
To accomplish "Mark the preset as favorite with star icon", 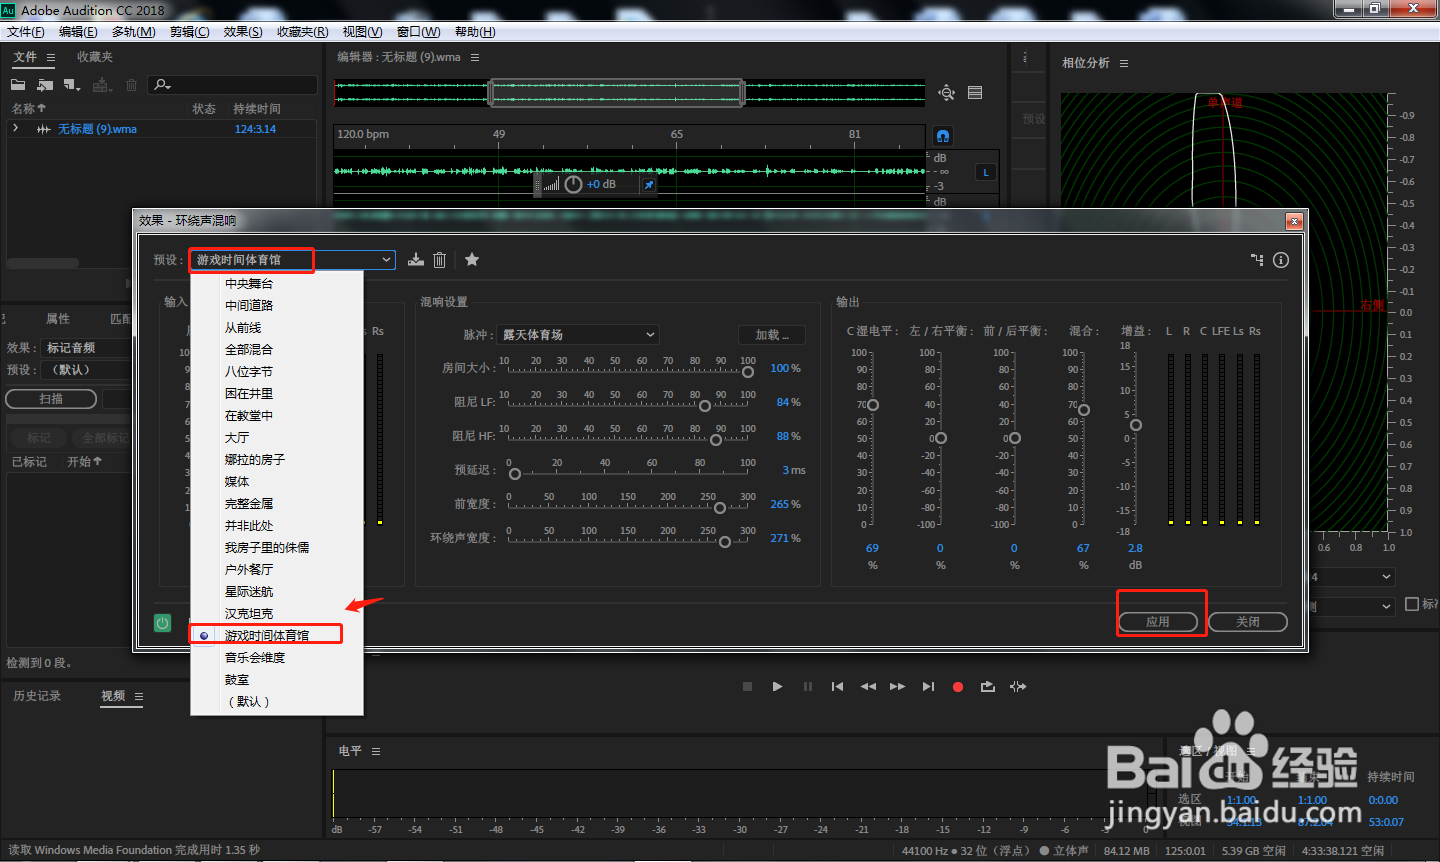I will tap(472, 260).
